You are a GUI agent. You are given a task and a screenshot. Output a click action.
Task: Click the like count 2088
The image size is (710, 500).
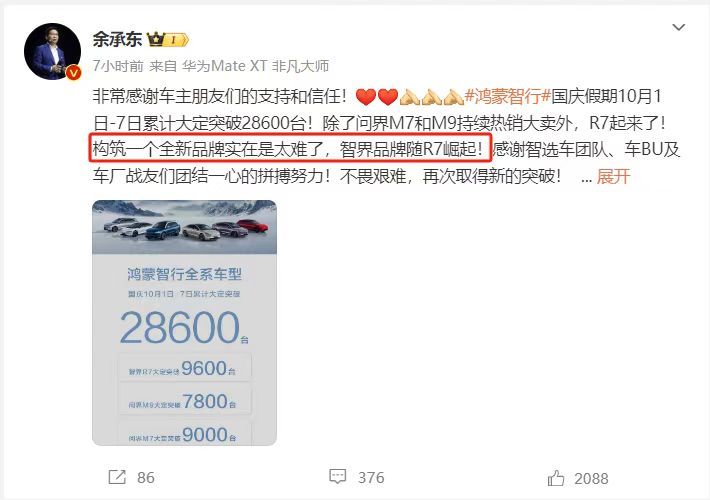click(591, 479)
